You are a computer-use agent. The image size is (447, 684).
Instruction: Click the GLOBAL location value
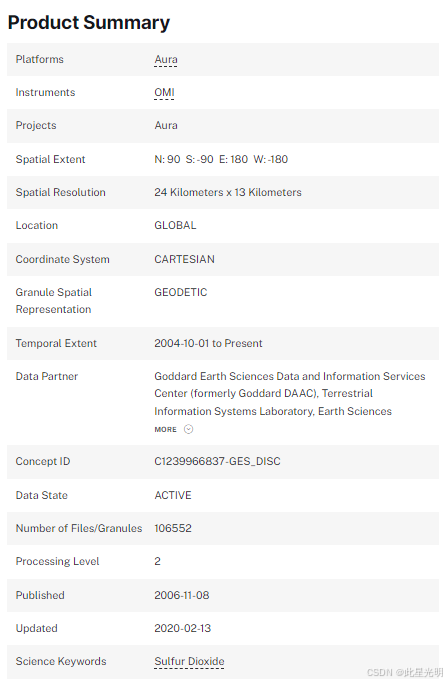175,226
